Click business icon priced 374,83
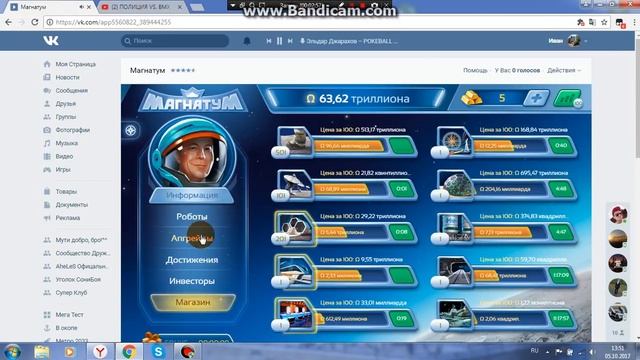 click(x=454, y=228)
